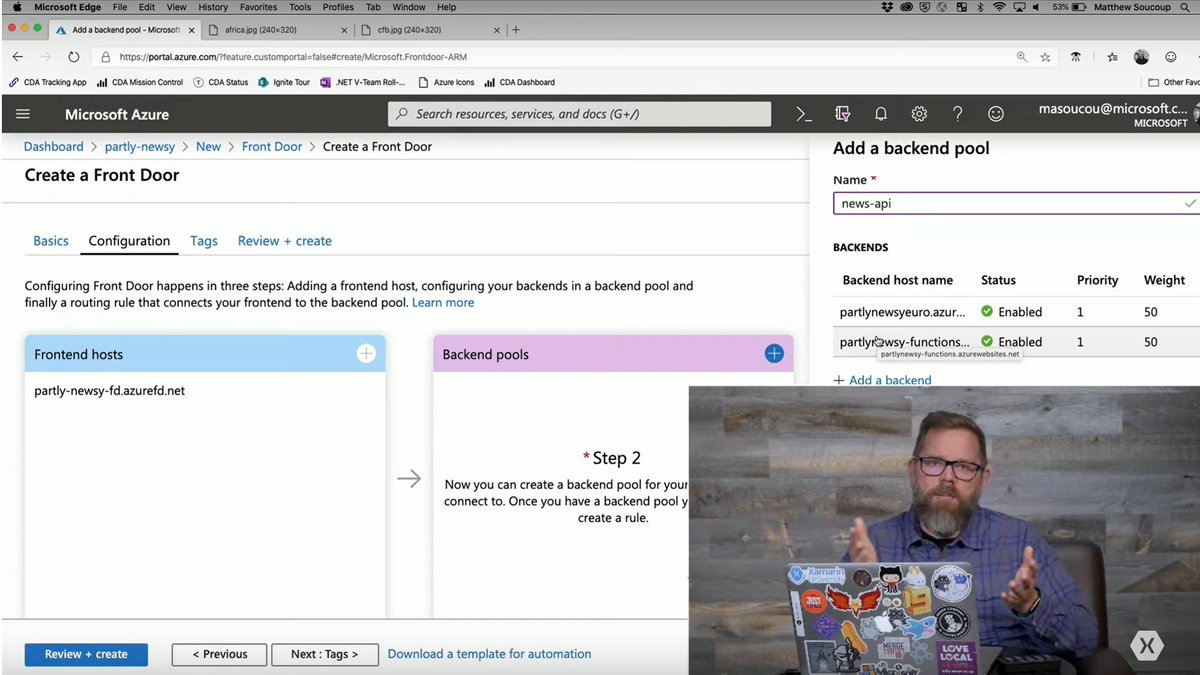Viewport: 1200px width, 675px height.
Task: Open the feedback smiley icon in Azure
Action: click(x=996, y=114)
